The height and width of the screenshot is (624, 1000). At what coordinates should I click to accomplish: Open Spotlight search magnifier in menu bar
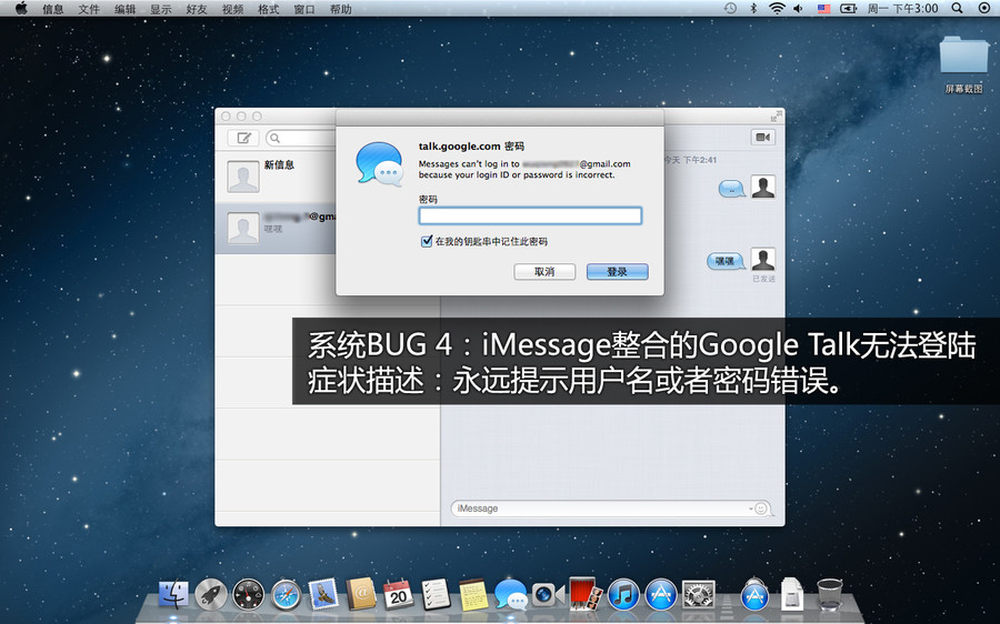point(957,8)
